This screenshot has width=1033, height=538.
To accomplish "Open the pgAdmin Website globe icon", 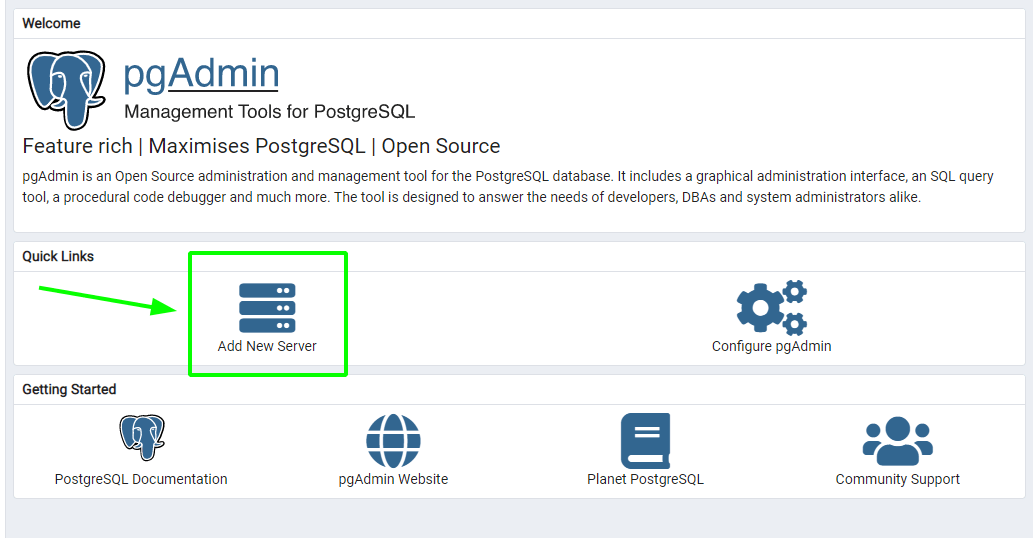I will (x=393, y=440).
